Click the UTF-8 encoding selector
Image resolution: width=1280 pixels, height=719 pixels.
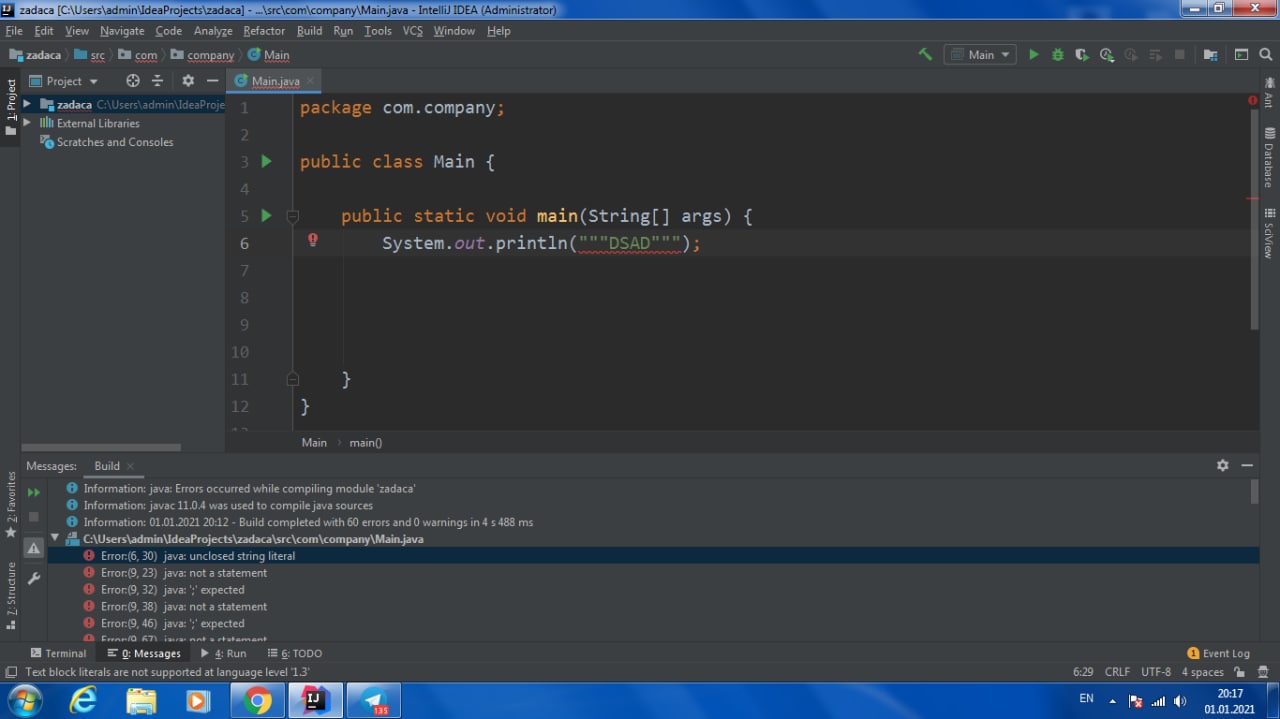1156,672
